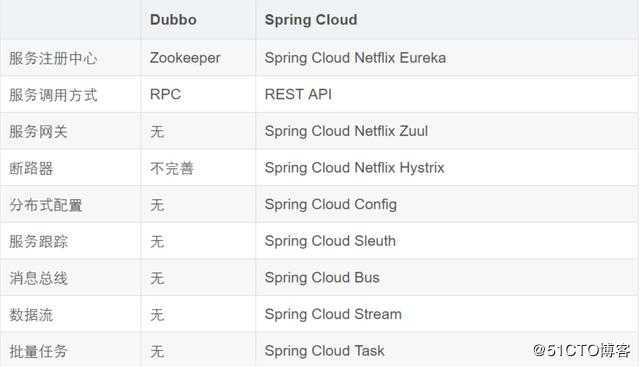The width and height of the screenshot is (640, 367).
Task: Select the Zookeeper cell
Action: click(185, 58)
